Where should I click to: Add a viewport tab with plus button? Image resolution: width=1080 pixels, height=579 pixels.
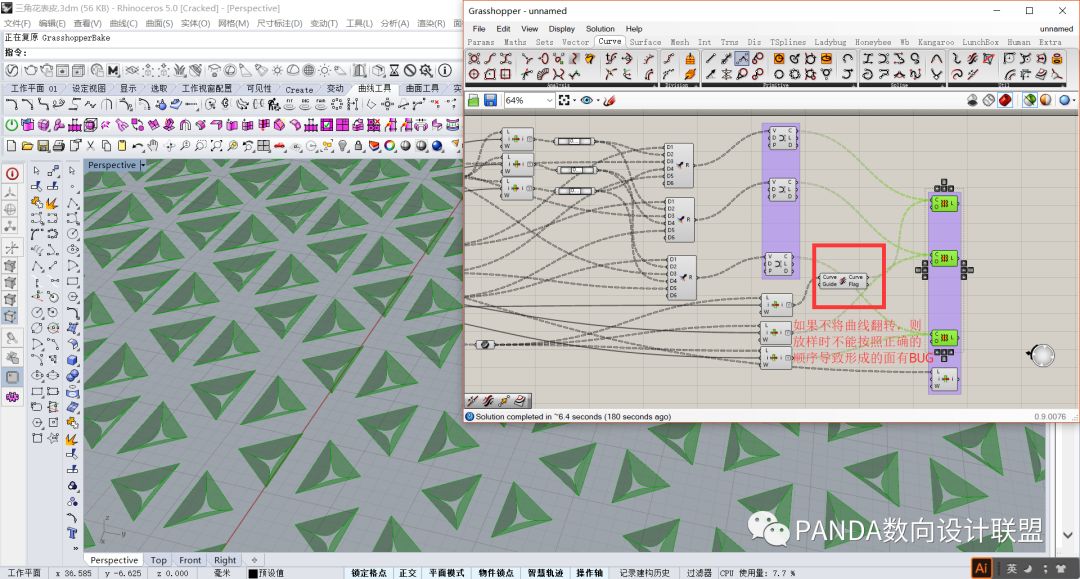click(x=254, y=560)
